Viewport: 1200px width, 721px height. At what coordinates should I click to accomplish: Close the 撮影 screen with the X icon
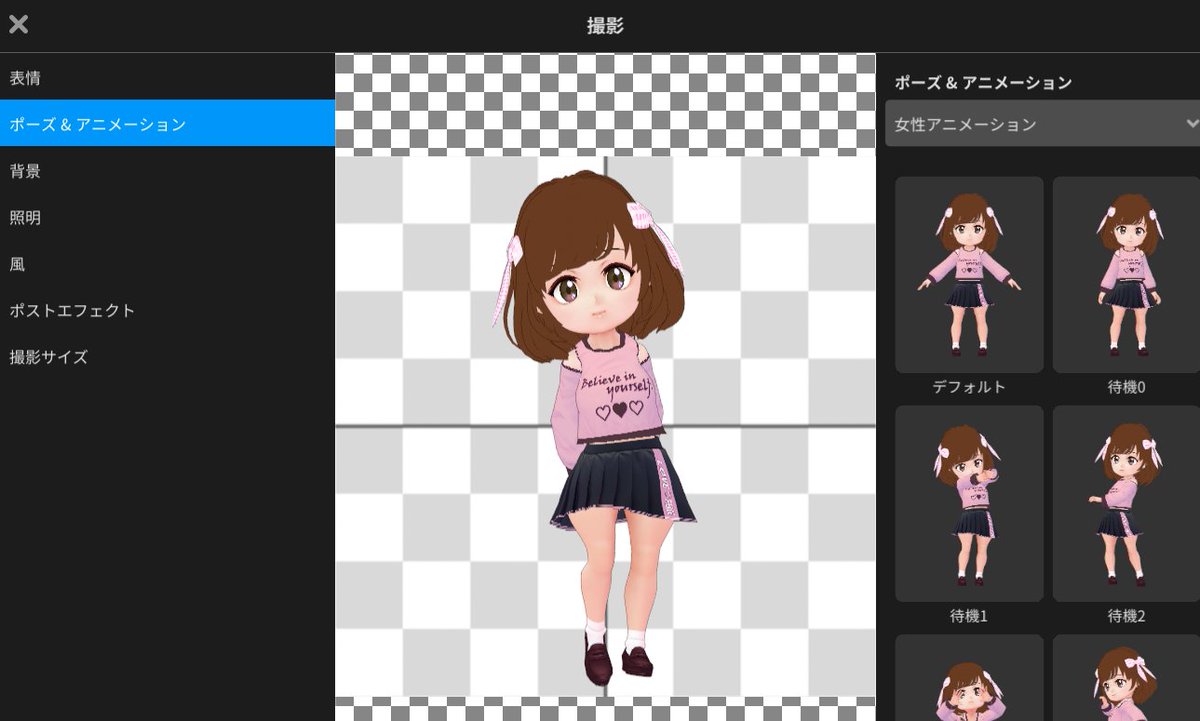coord(18,25)
